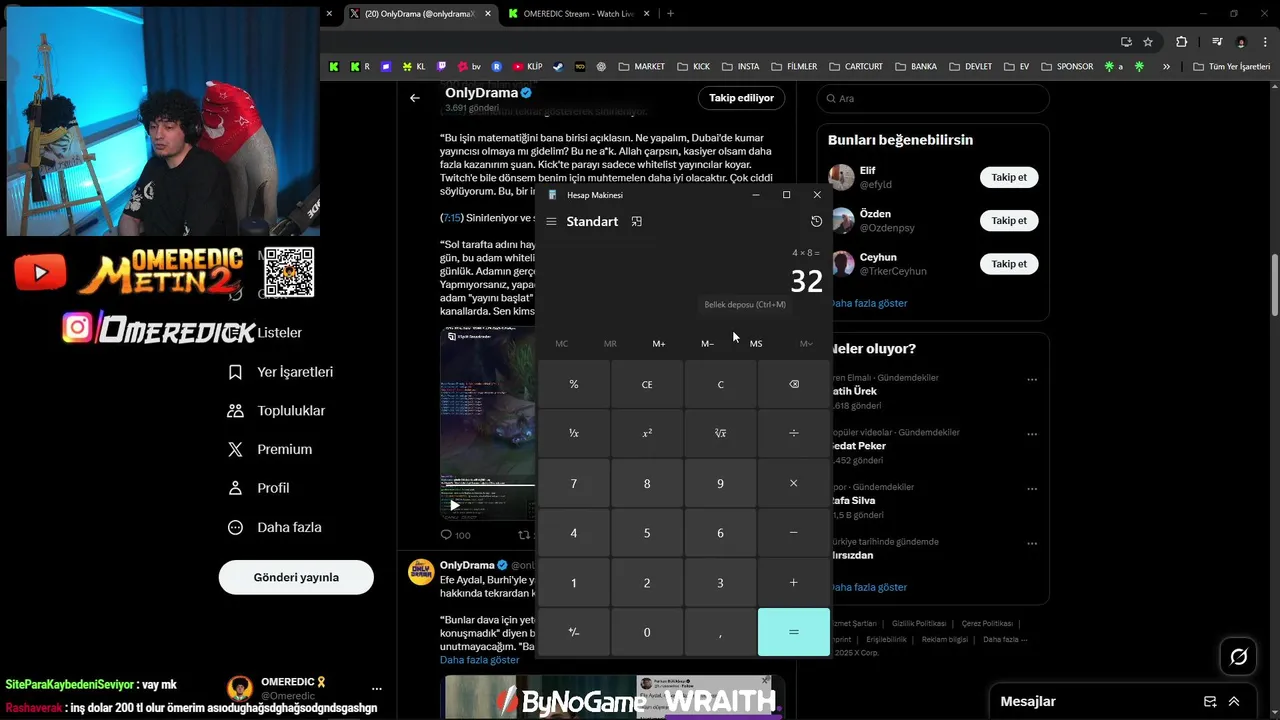This screenshot has height=720, width=1280.
Task: Click calculator digit 8
Action: pyautogui.click(x=647, y=483)
